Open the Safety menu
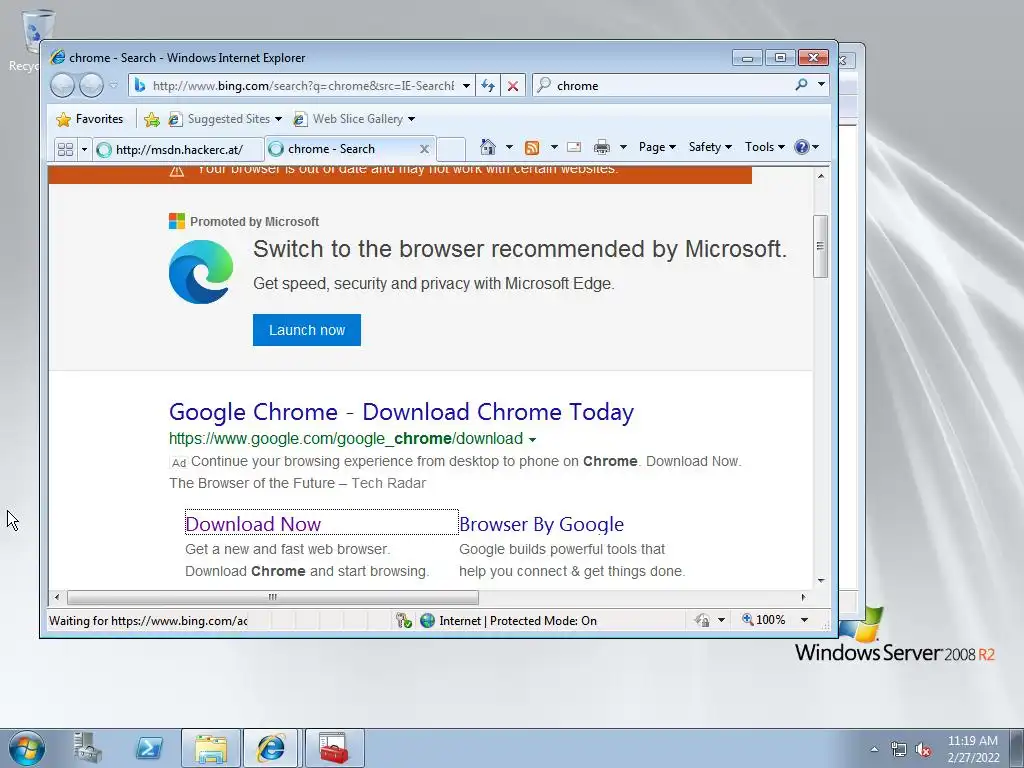The image size is (1024, 768). 710,147
